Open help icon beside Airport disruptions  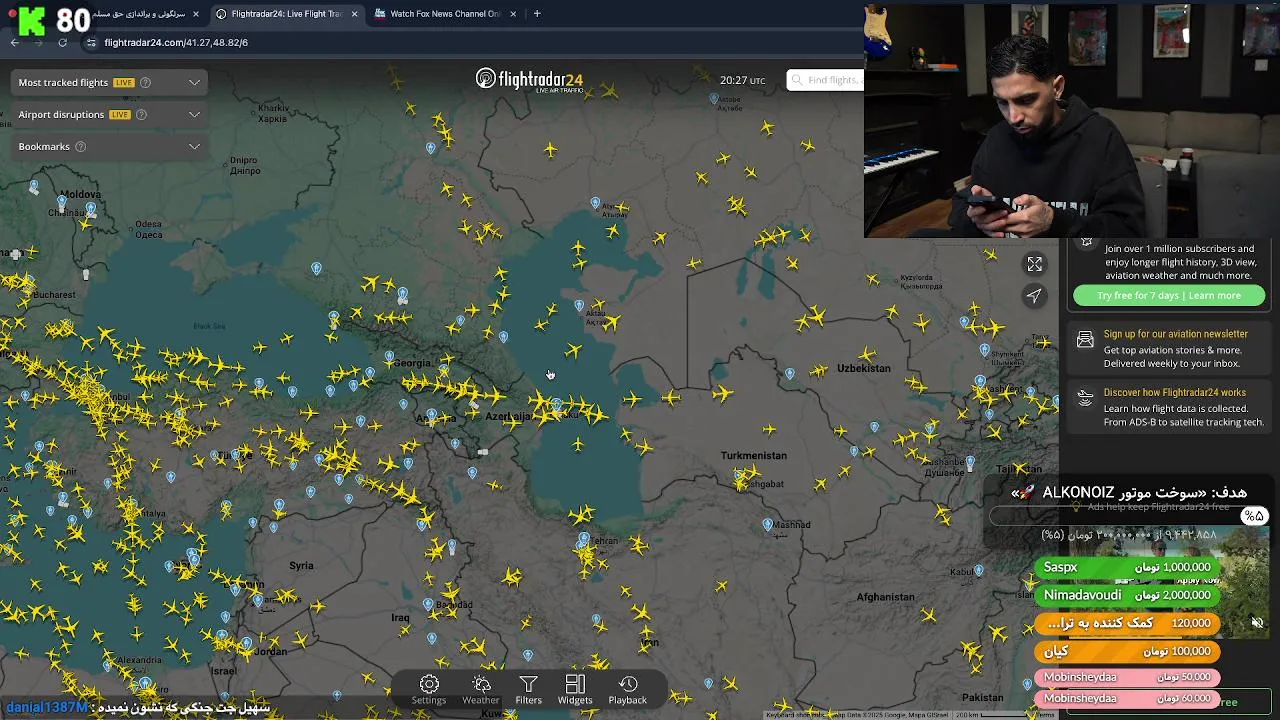coord(141,114)
